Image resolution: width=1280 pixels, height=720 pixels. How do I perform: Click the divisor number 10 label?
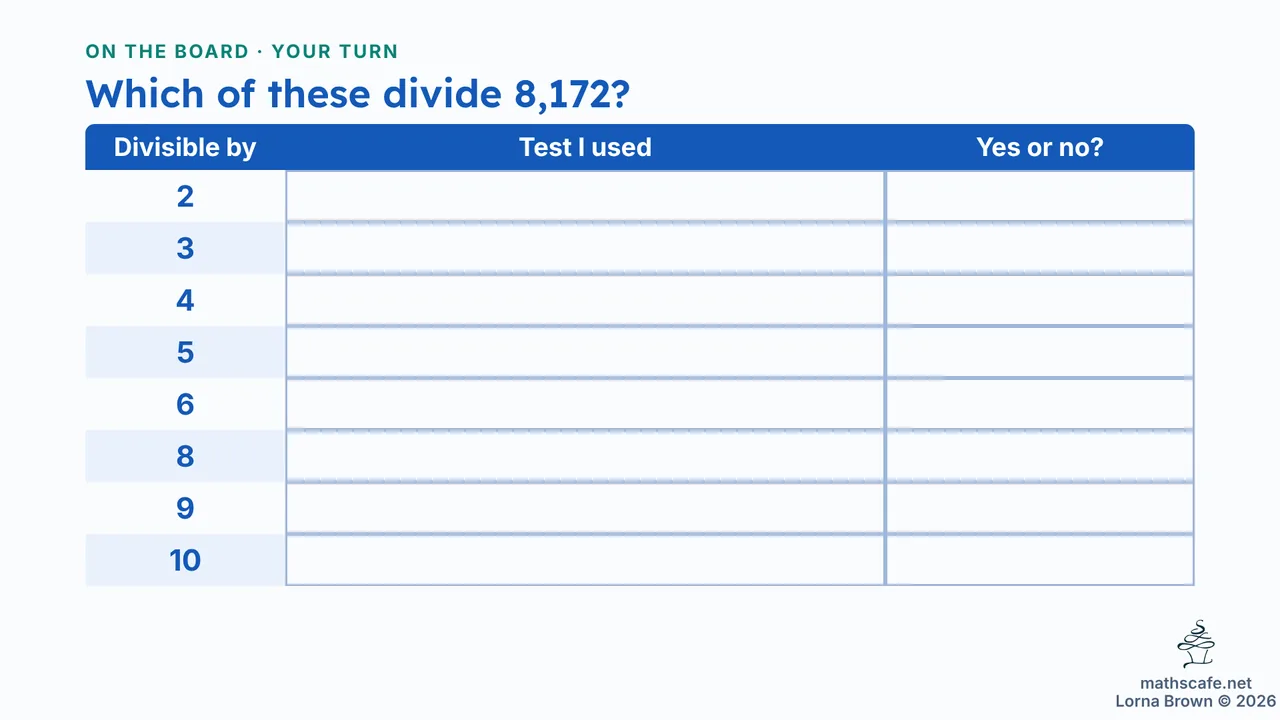point(185,560)
